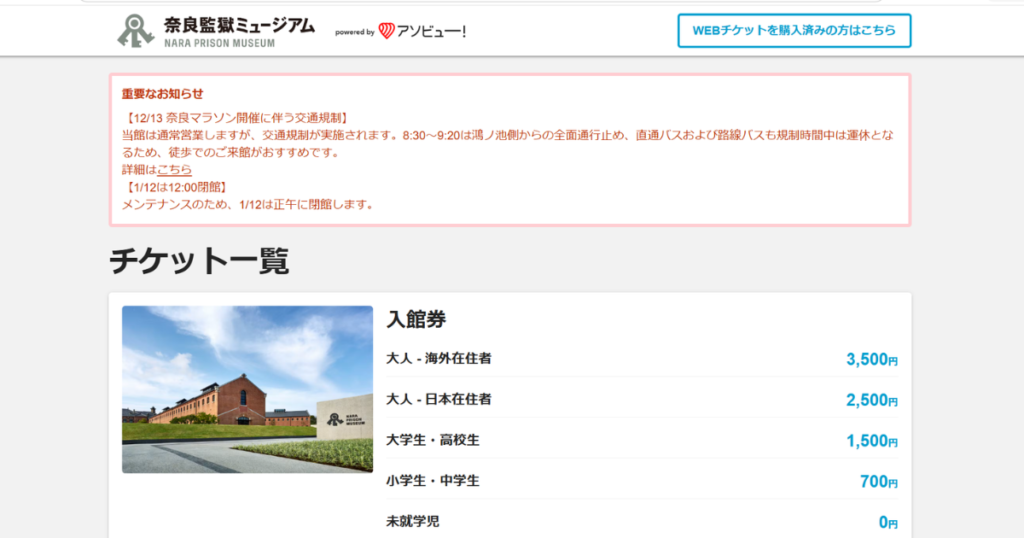This screenshot has width=1024, height=538.
Task: Follow the こちら details link in notice
Action: [174, 170]
